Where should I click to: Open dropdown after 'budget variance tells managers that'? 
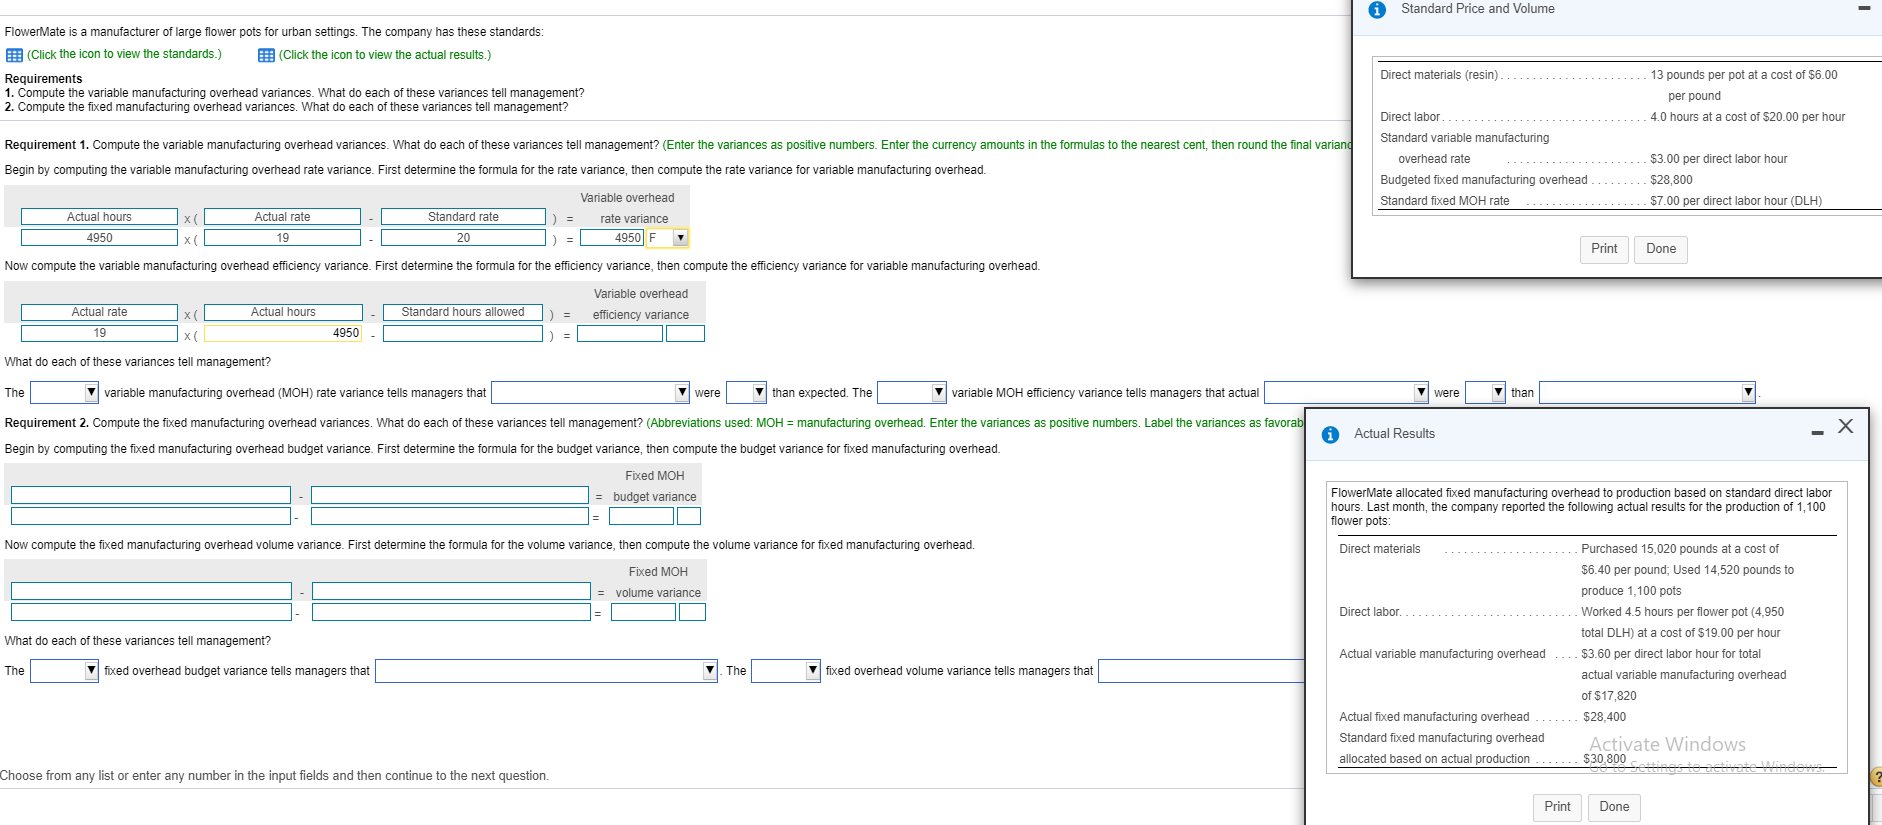pos(546,670)
